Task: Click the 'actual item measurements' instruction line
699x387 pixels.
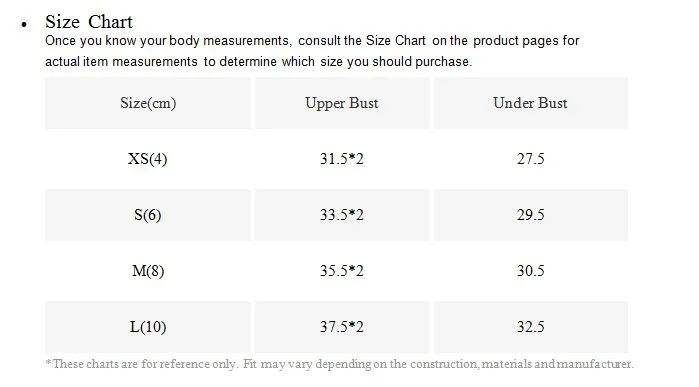Action: [x=121, y=62]
